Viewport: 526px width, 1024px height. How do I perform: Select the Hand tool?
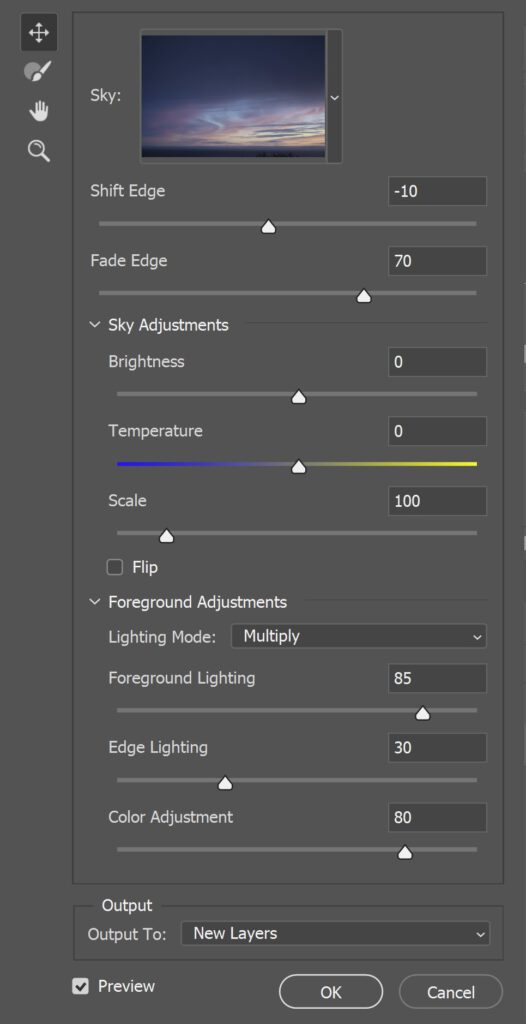[39, 110]
